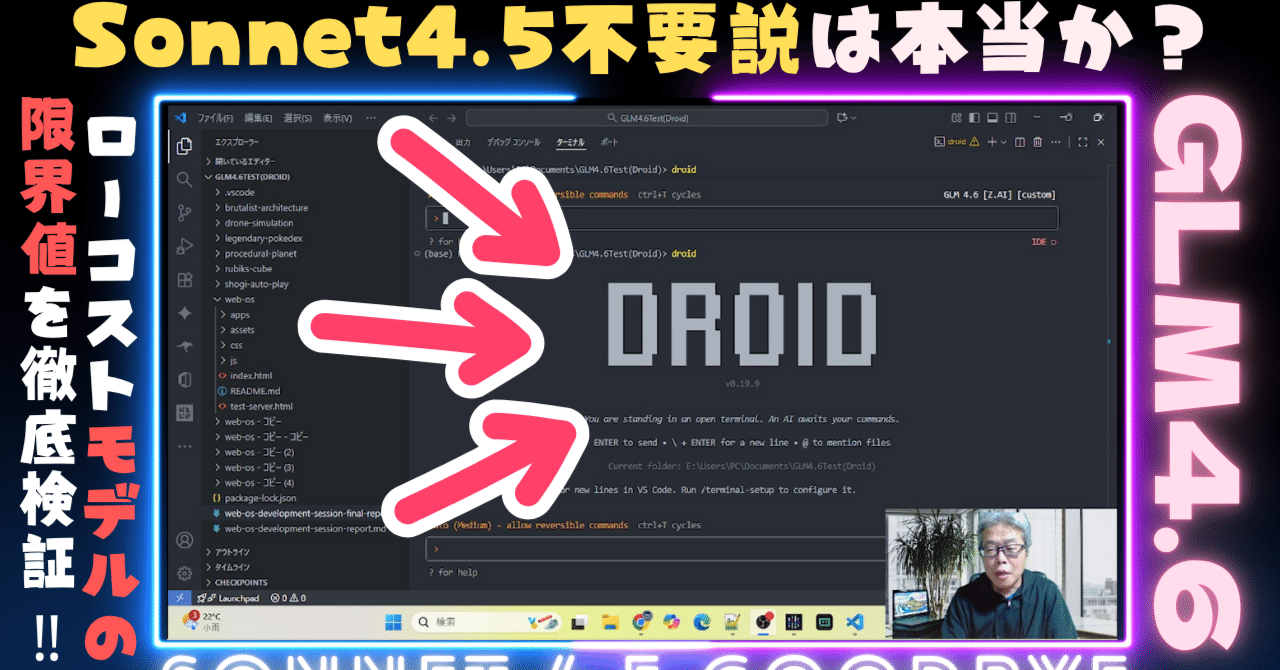
Task: Open the Search view in the activity bar
Action: [x=183, y=180]
